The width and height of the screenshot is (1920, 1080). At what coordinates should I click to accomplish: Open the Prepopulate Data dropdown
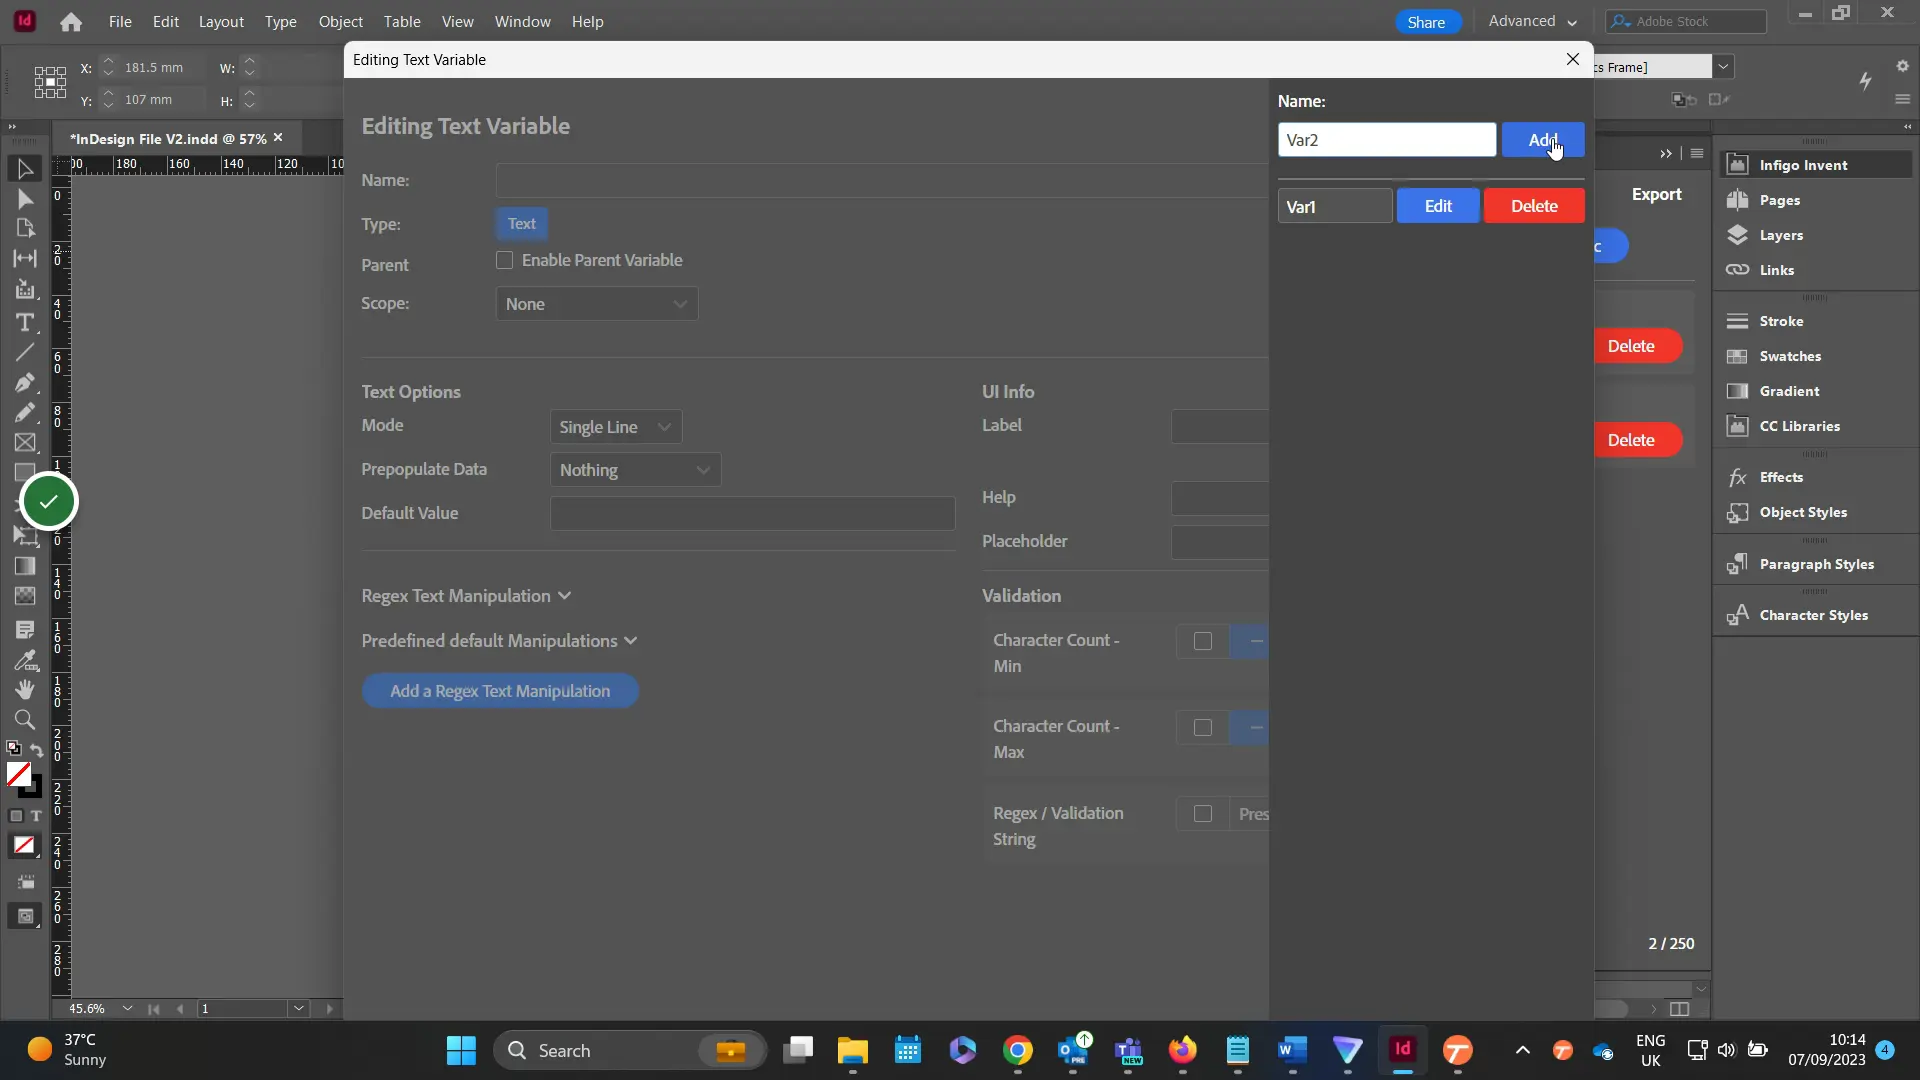[635, 470]
